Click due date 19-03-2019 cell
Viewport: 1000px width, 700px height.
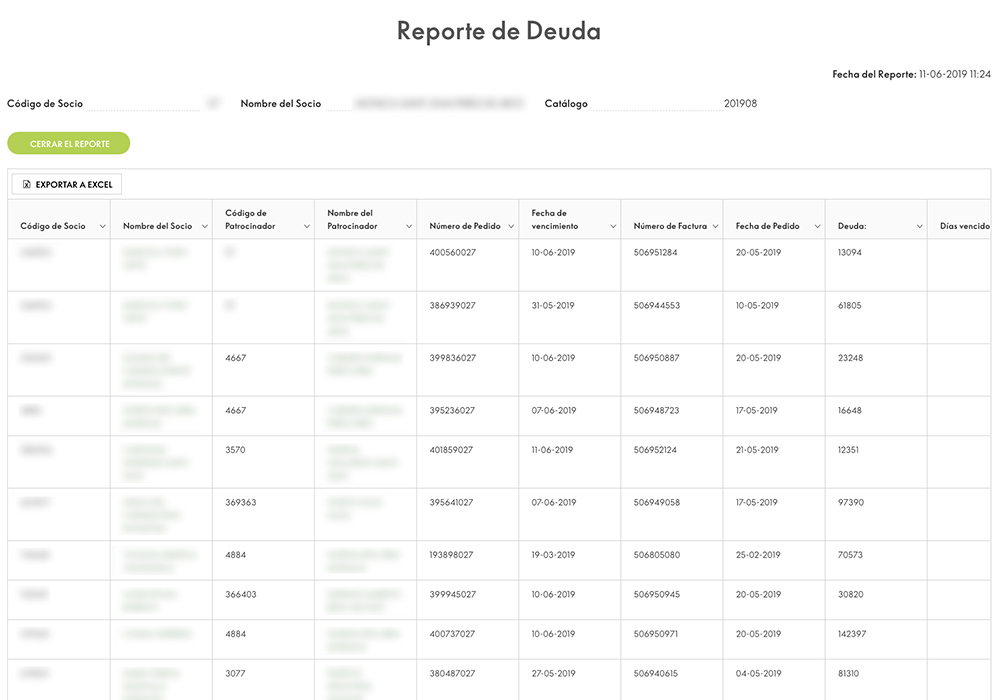tap(554, 555)
